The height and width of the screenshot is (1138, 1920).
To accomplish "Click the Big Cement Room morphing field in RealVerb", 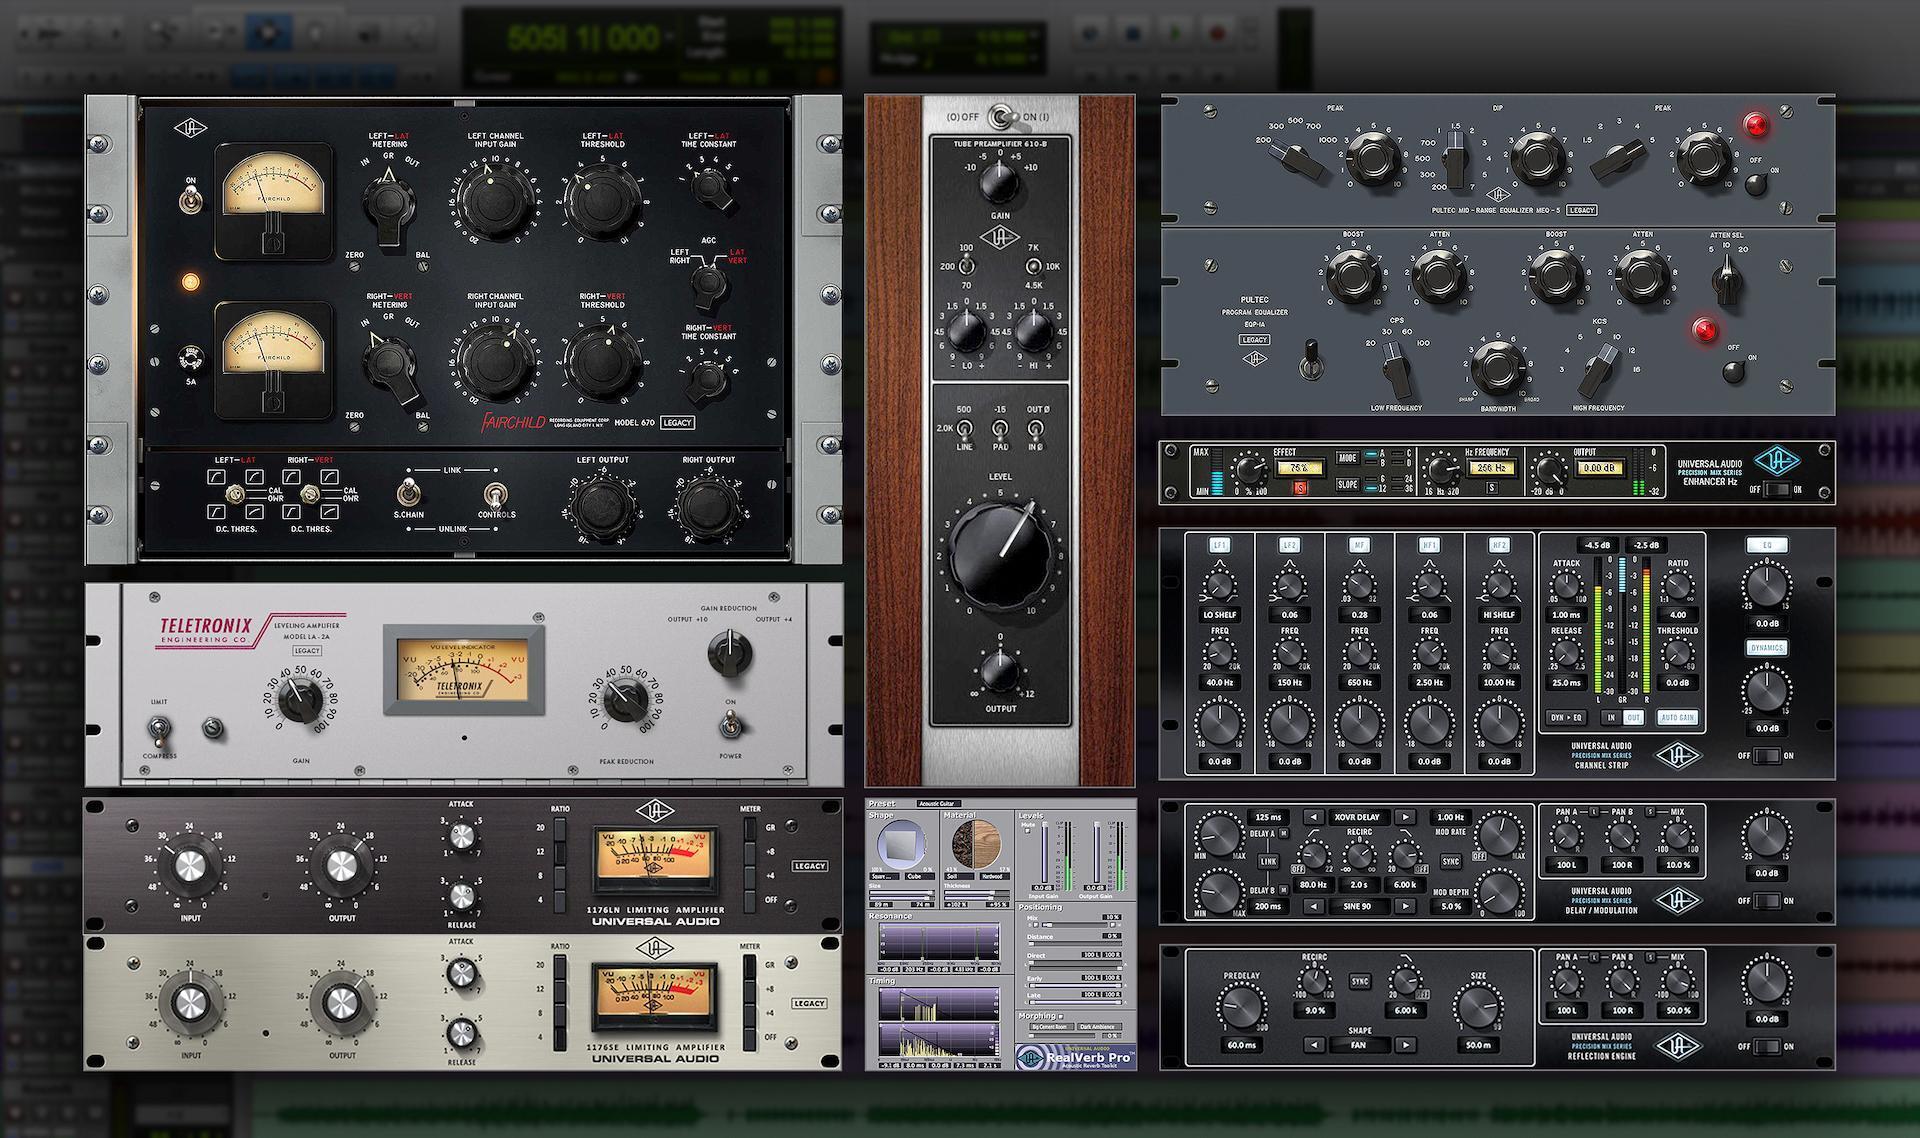I will (x=1052, y=1026).
